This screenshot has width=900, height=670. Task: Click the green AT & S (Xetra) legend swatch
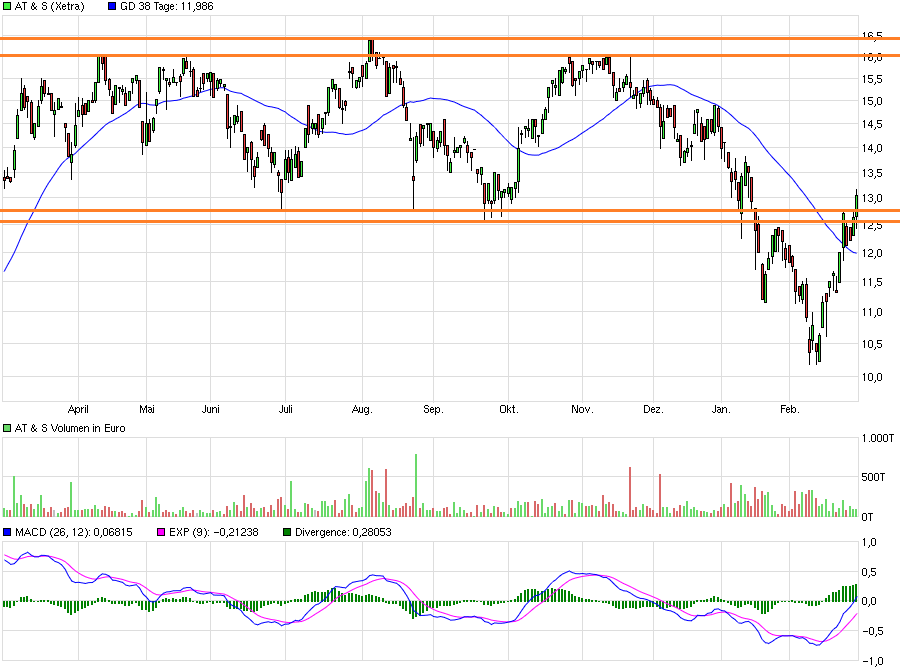(x=7, y=7)
